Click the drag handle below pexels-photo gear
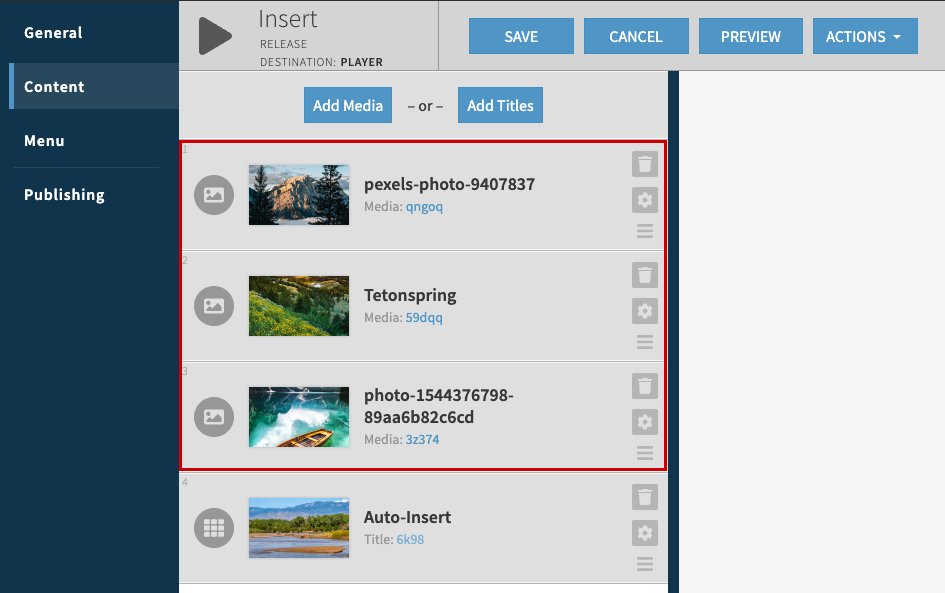 coord(645,231)
